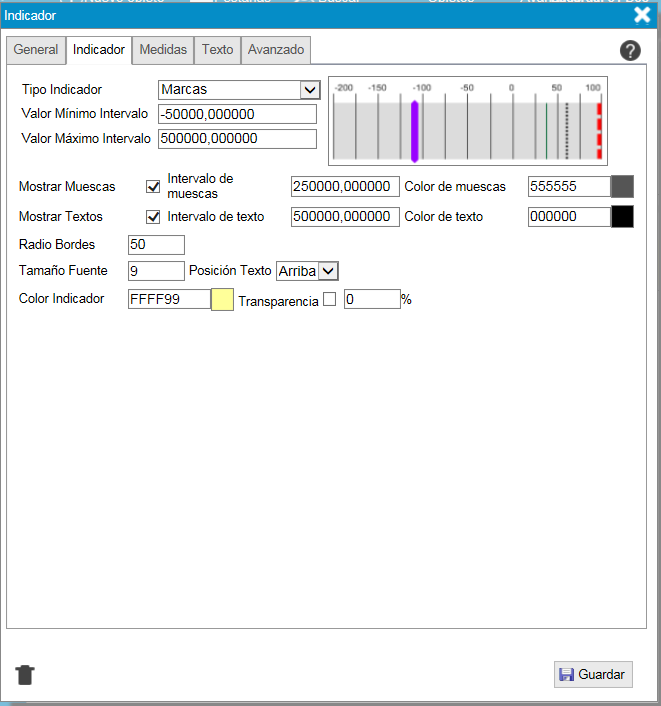
Task: Open the gray Color de muescas swatch
Action: (x=622, y=186)
